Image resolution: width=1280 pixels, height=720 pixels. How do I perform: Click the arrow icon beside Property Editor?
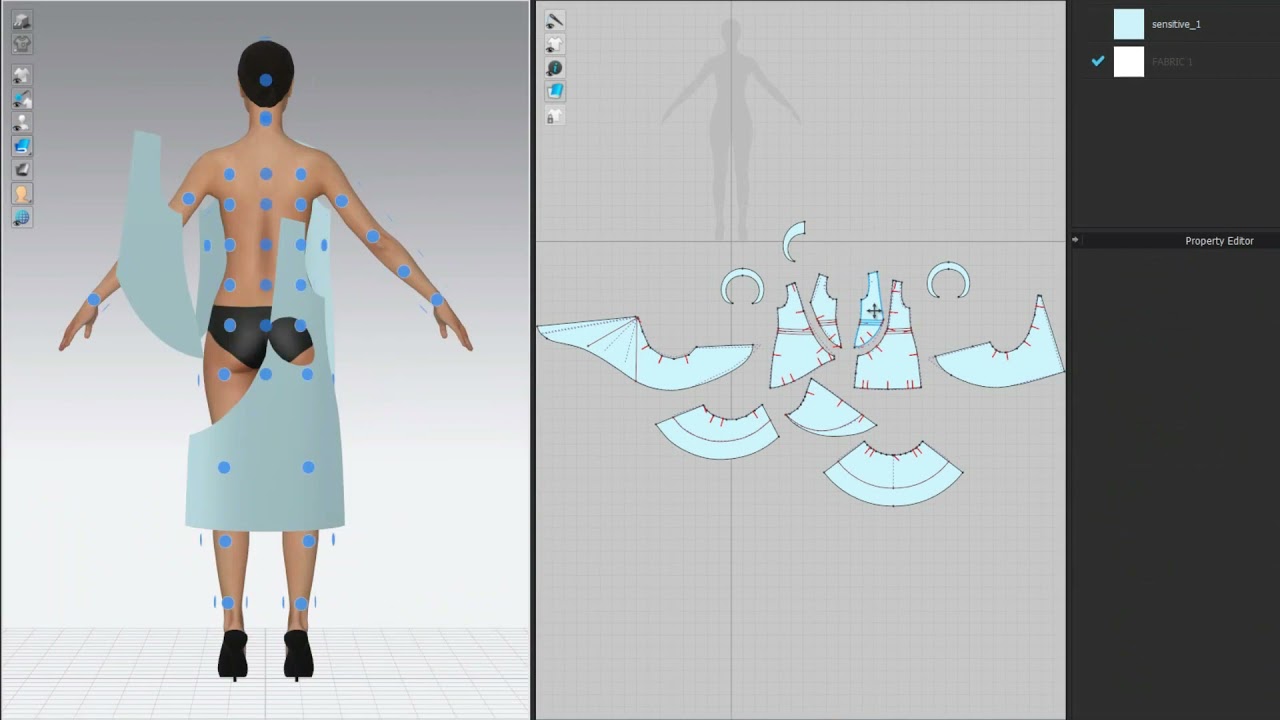[x=1075, y=240]
